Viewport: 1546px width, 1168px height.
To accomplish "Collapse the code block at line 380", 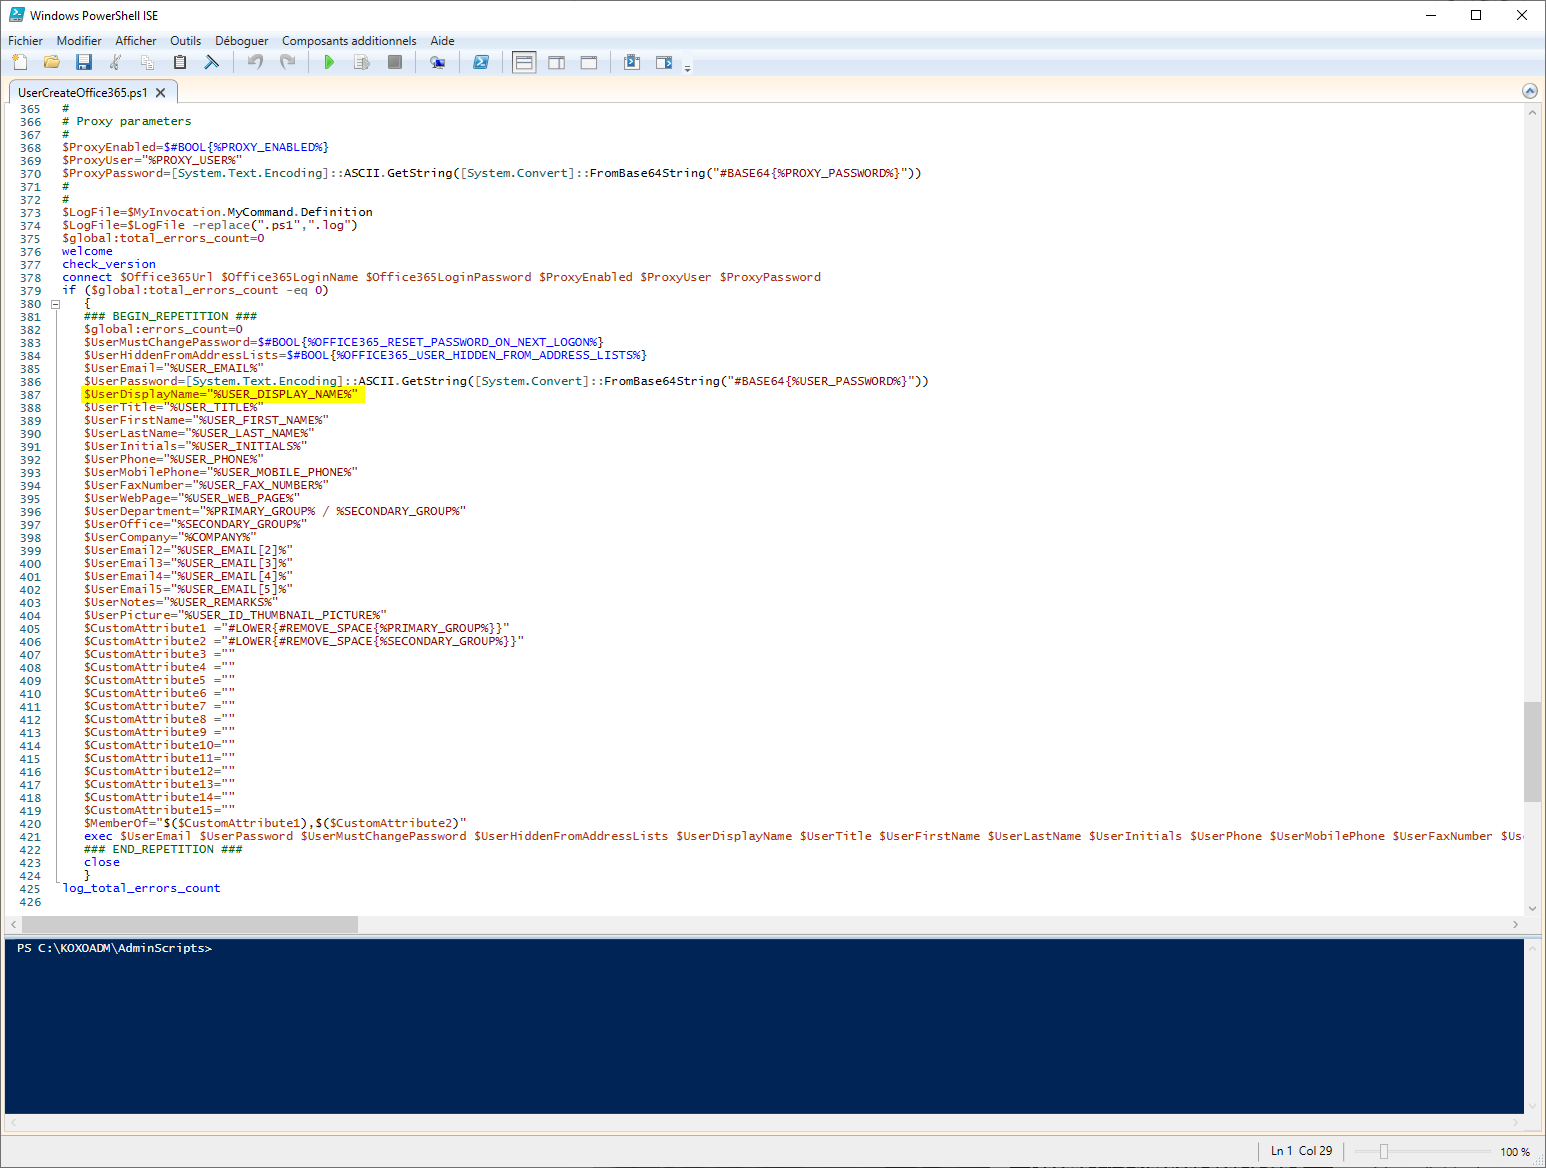I will [x=56, y=304].
